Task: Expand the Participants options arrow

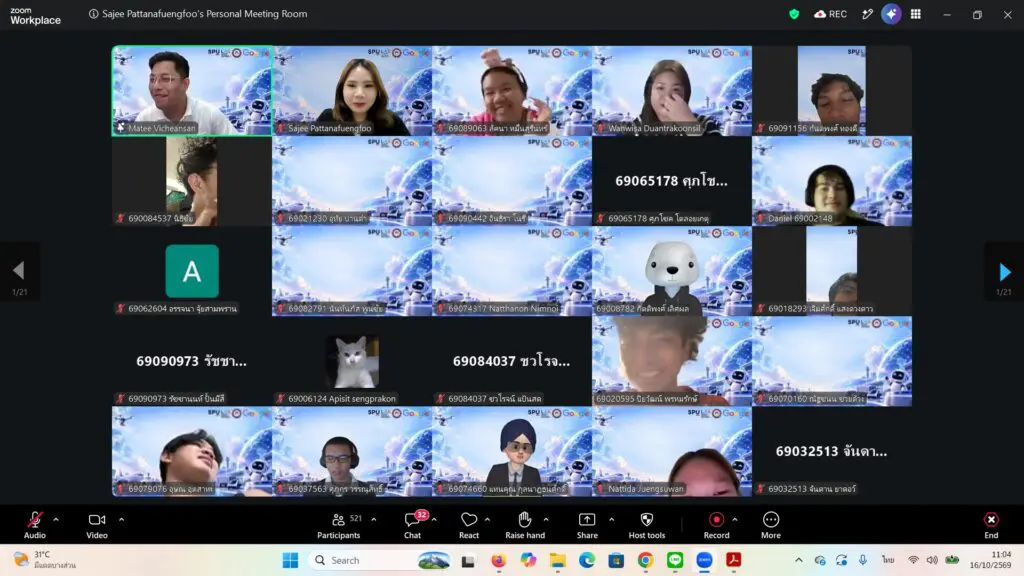Action: (x=374, y=520)
